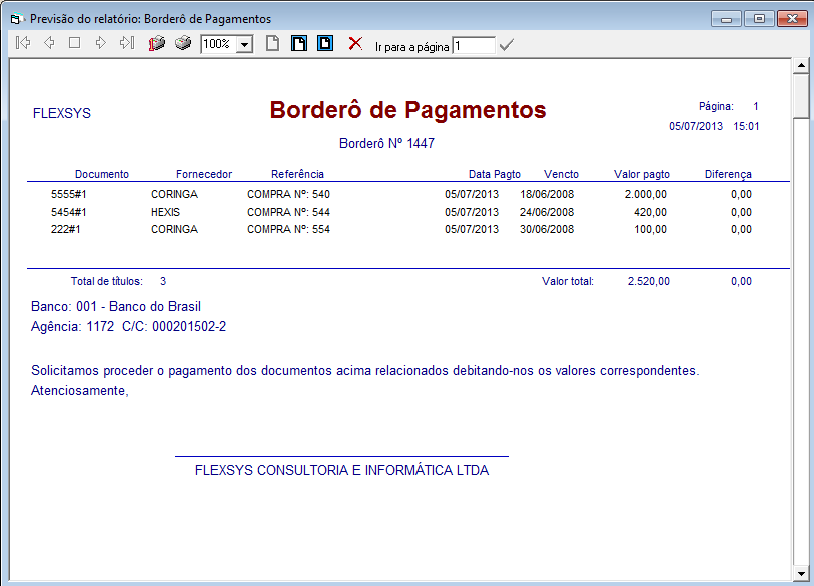Click the second blue page-fit icon
The image size is (814, 586).
coord(325,43)
